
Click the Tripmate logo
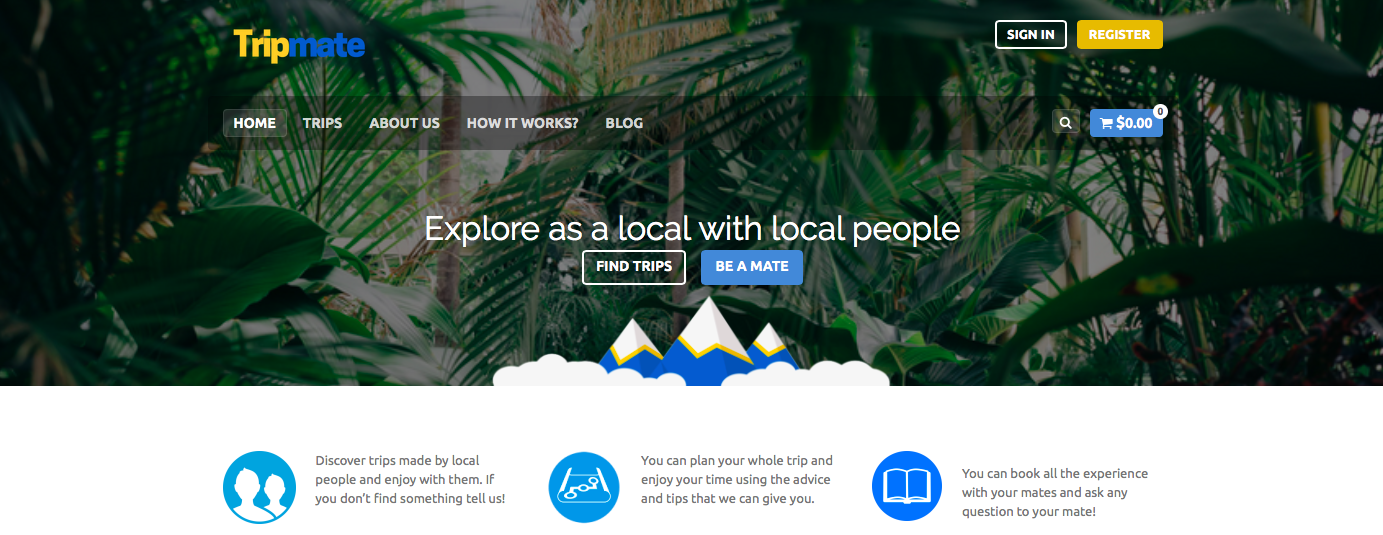299,45
